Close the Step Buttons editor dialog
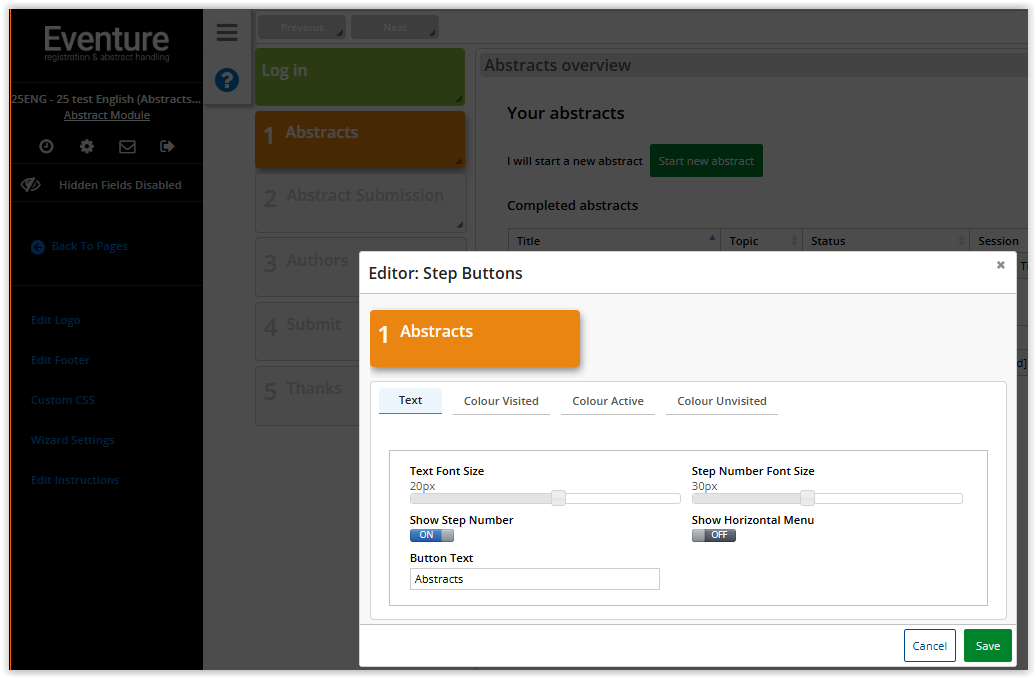 (x=1000, y=265)
